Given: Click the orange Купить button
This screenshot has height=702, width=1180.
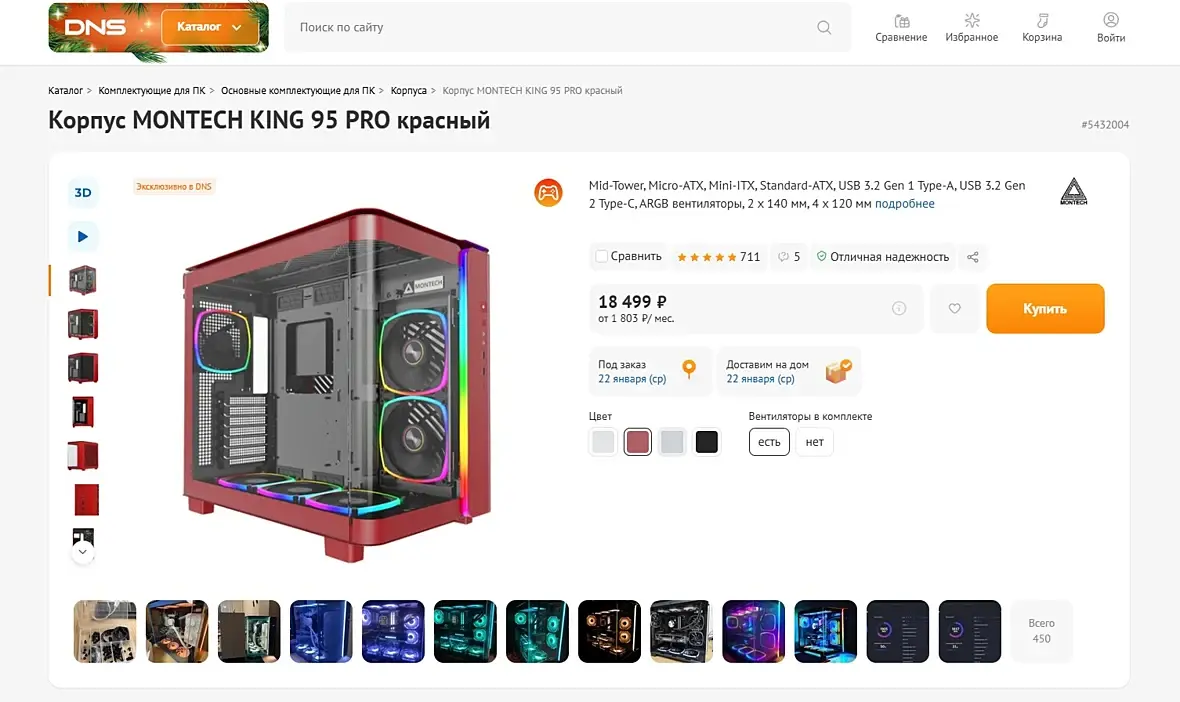Looking at the screenshot, I should (x=1045, y=308).
